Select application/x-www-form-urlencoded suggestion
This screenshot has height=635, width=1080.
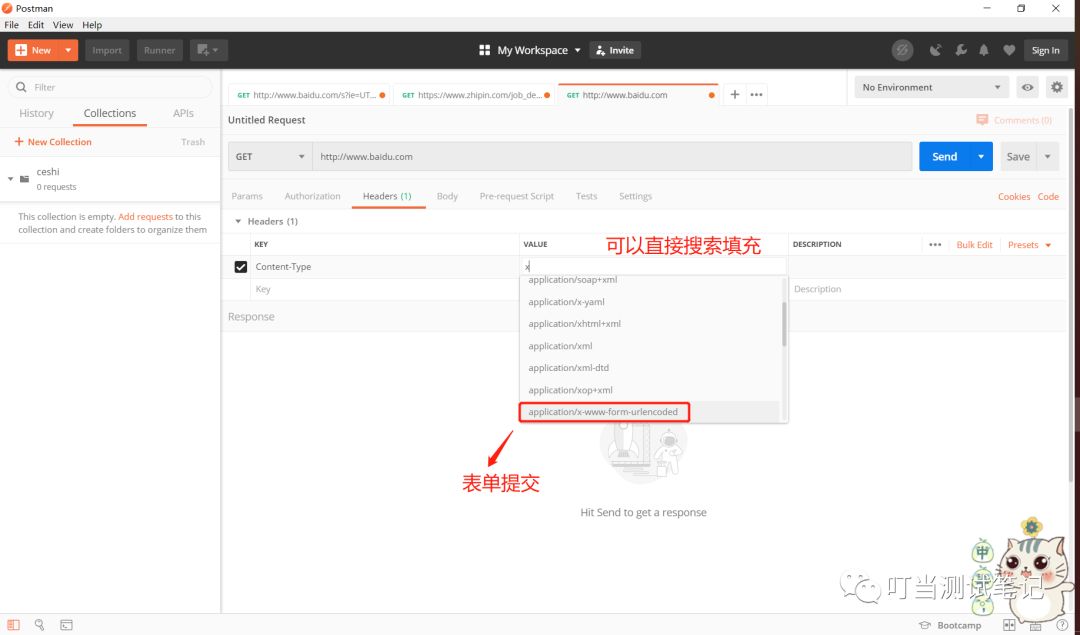click(x=604, y=412)
